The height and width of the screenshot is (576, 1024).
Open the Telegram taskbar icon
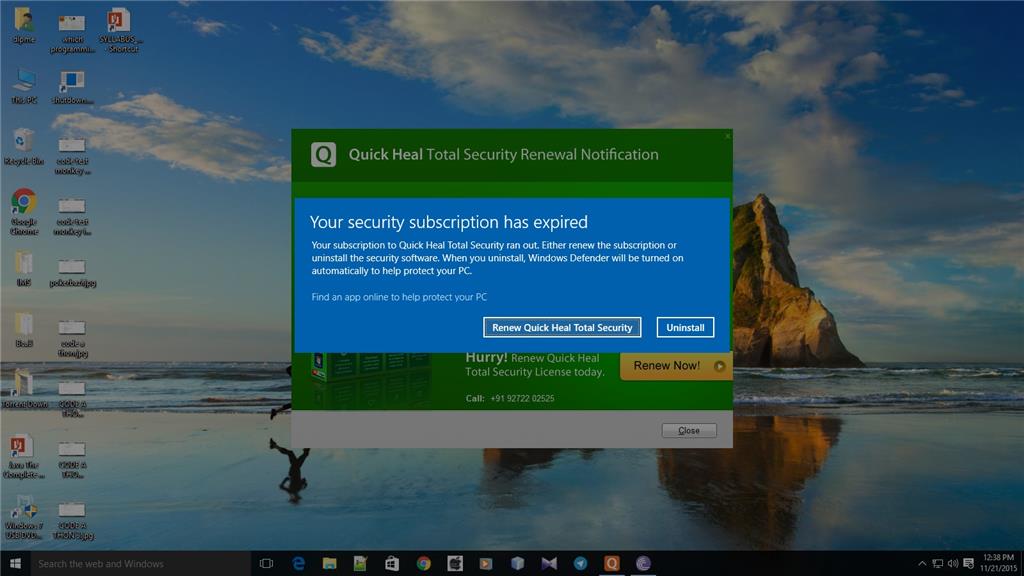point(580,563)
